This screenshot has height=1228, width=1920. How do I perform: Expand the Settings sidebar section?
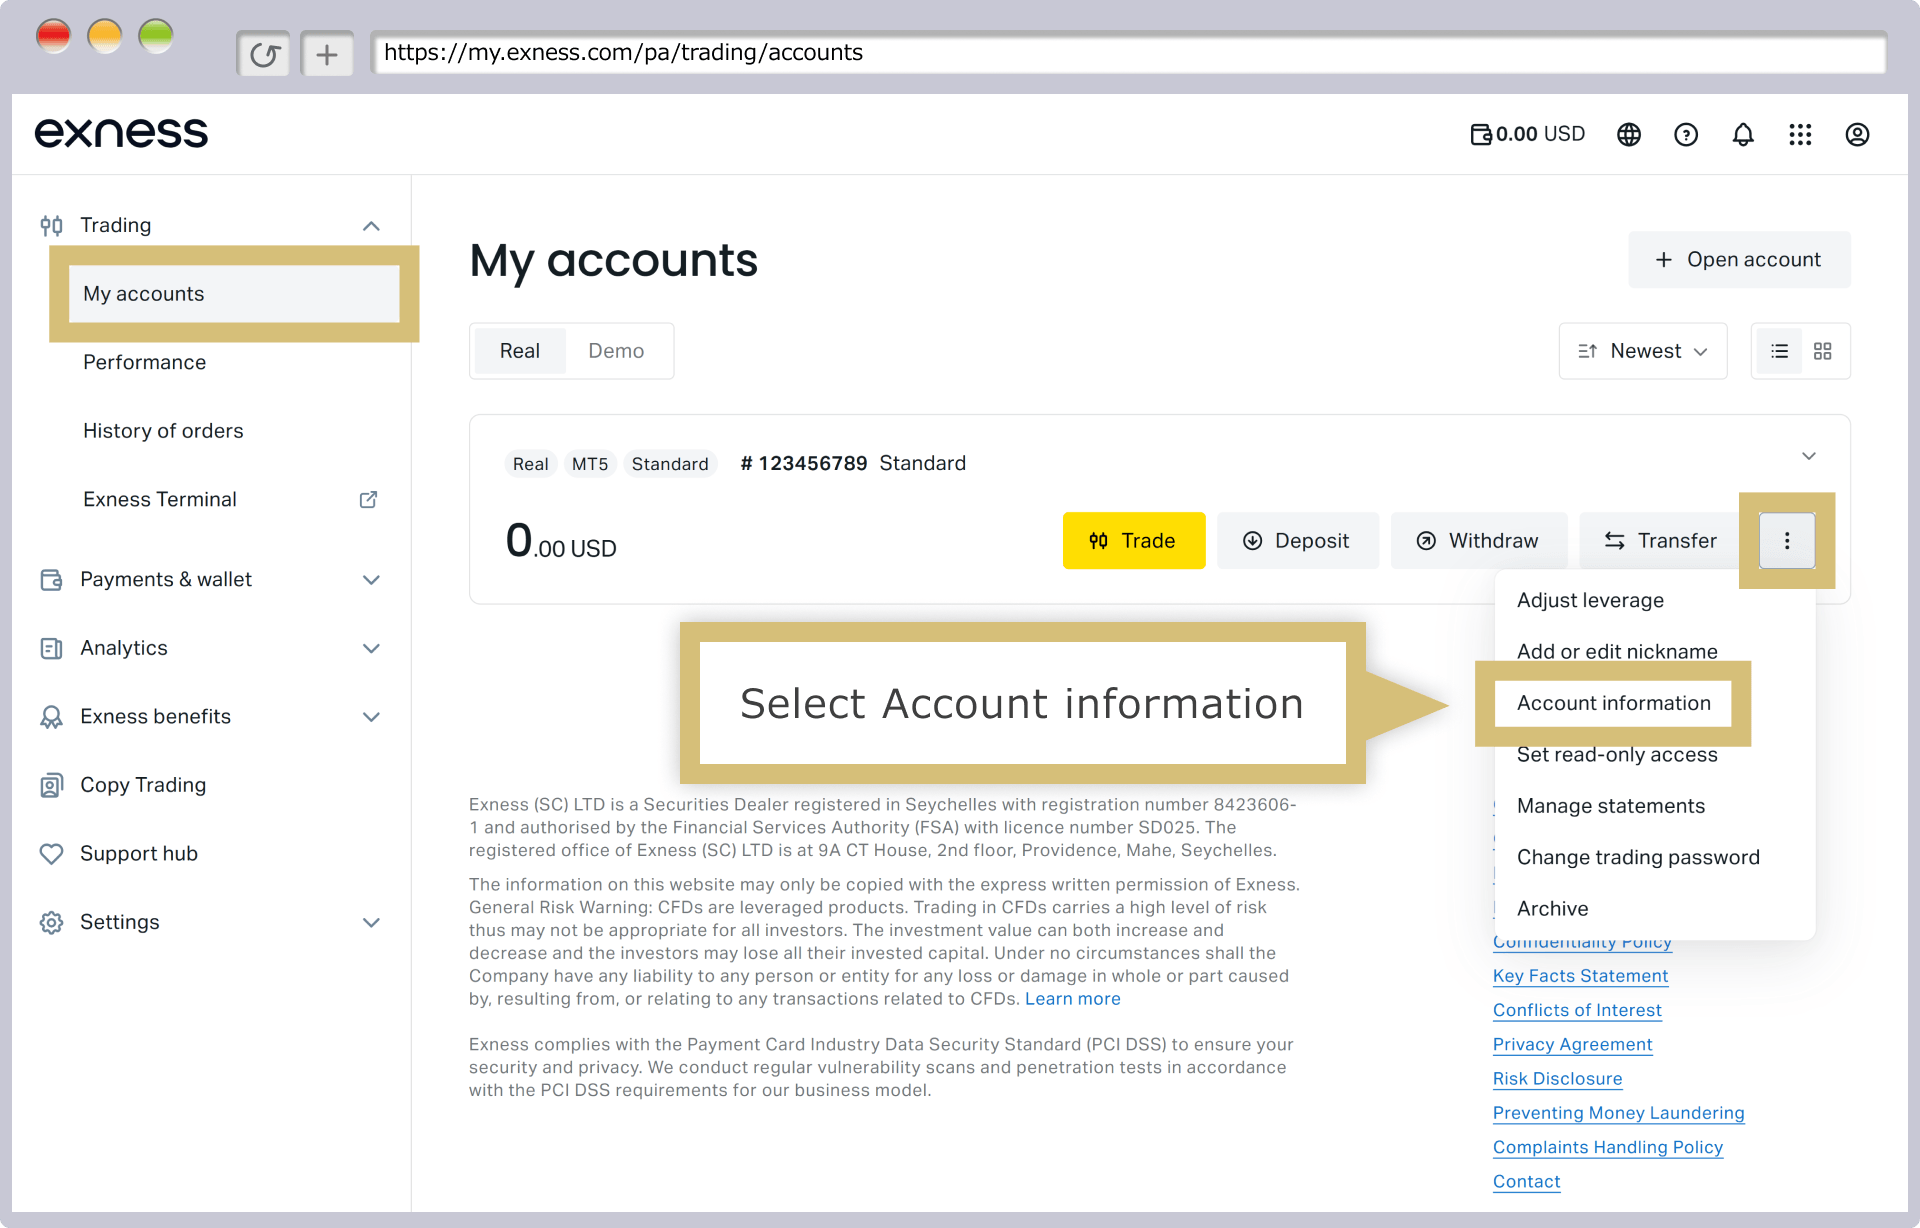tap(371, 922)
